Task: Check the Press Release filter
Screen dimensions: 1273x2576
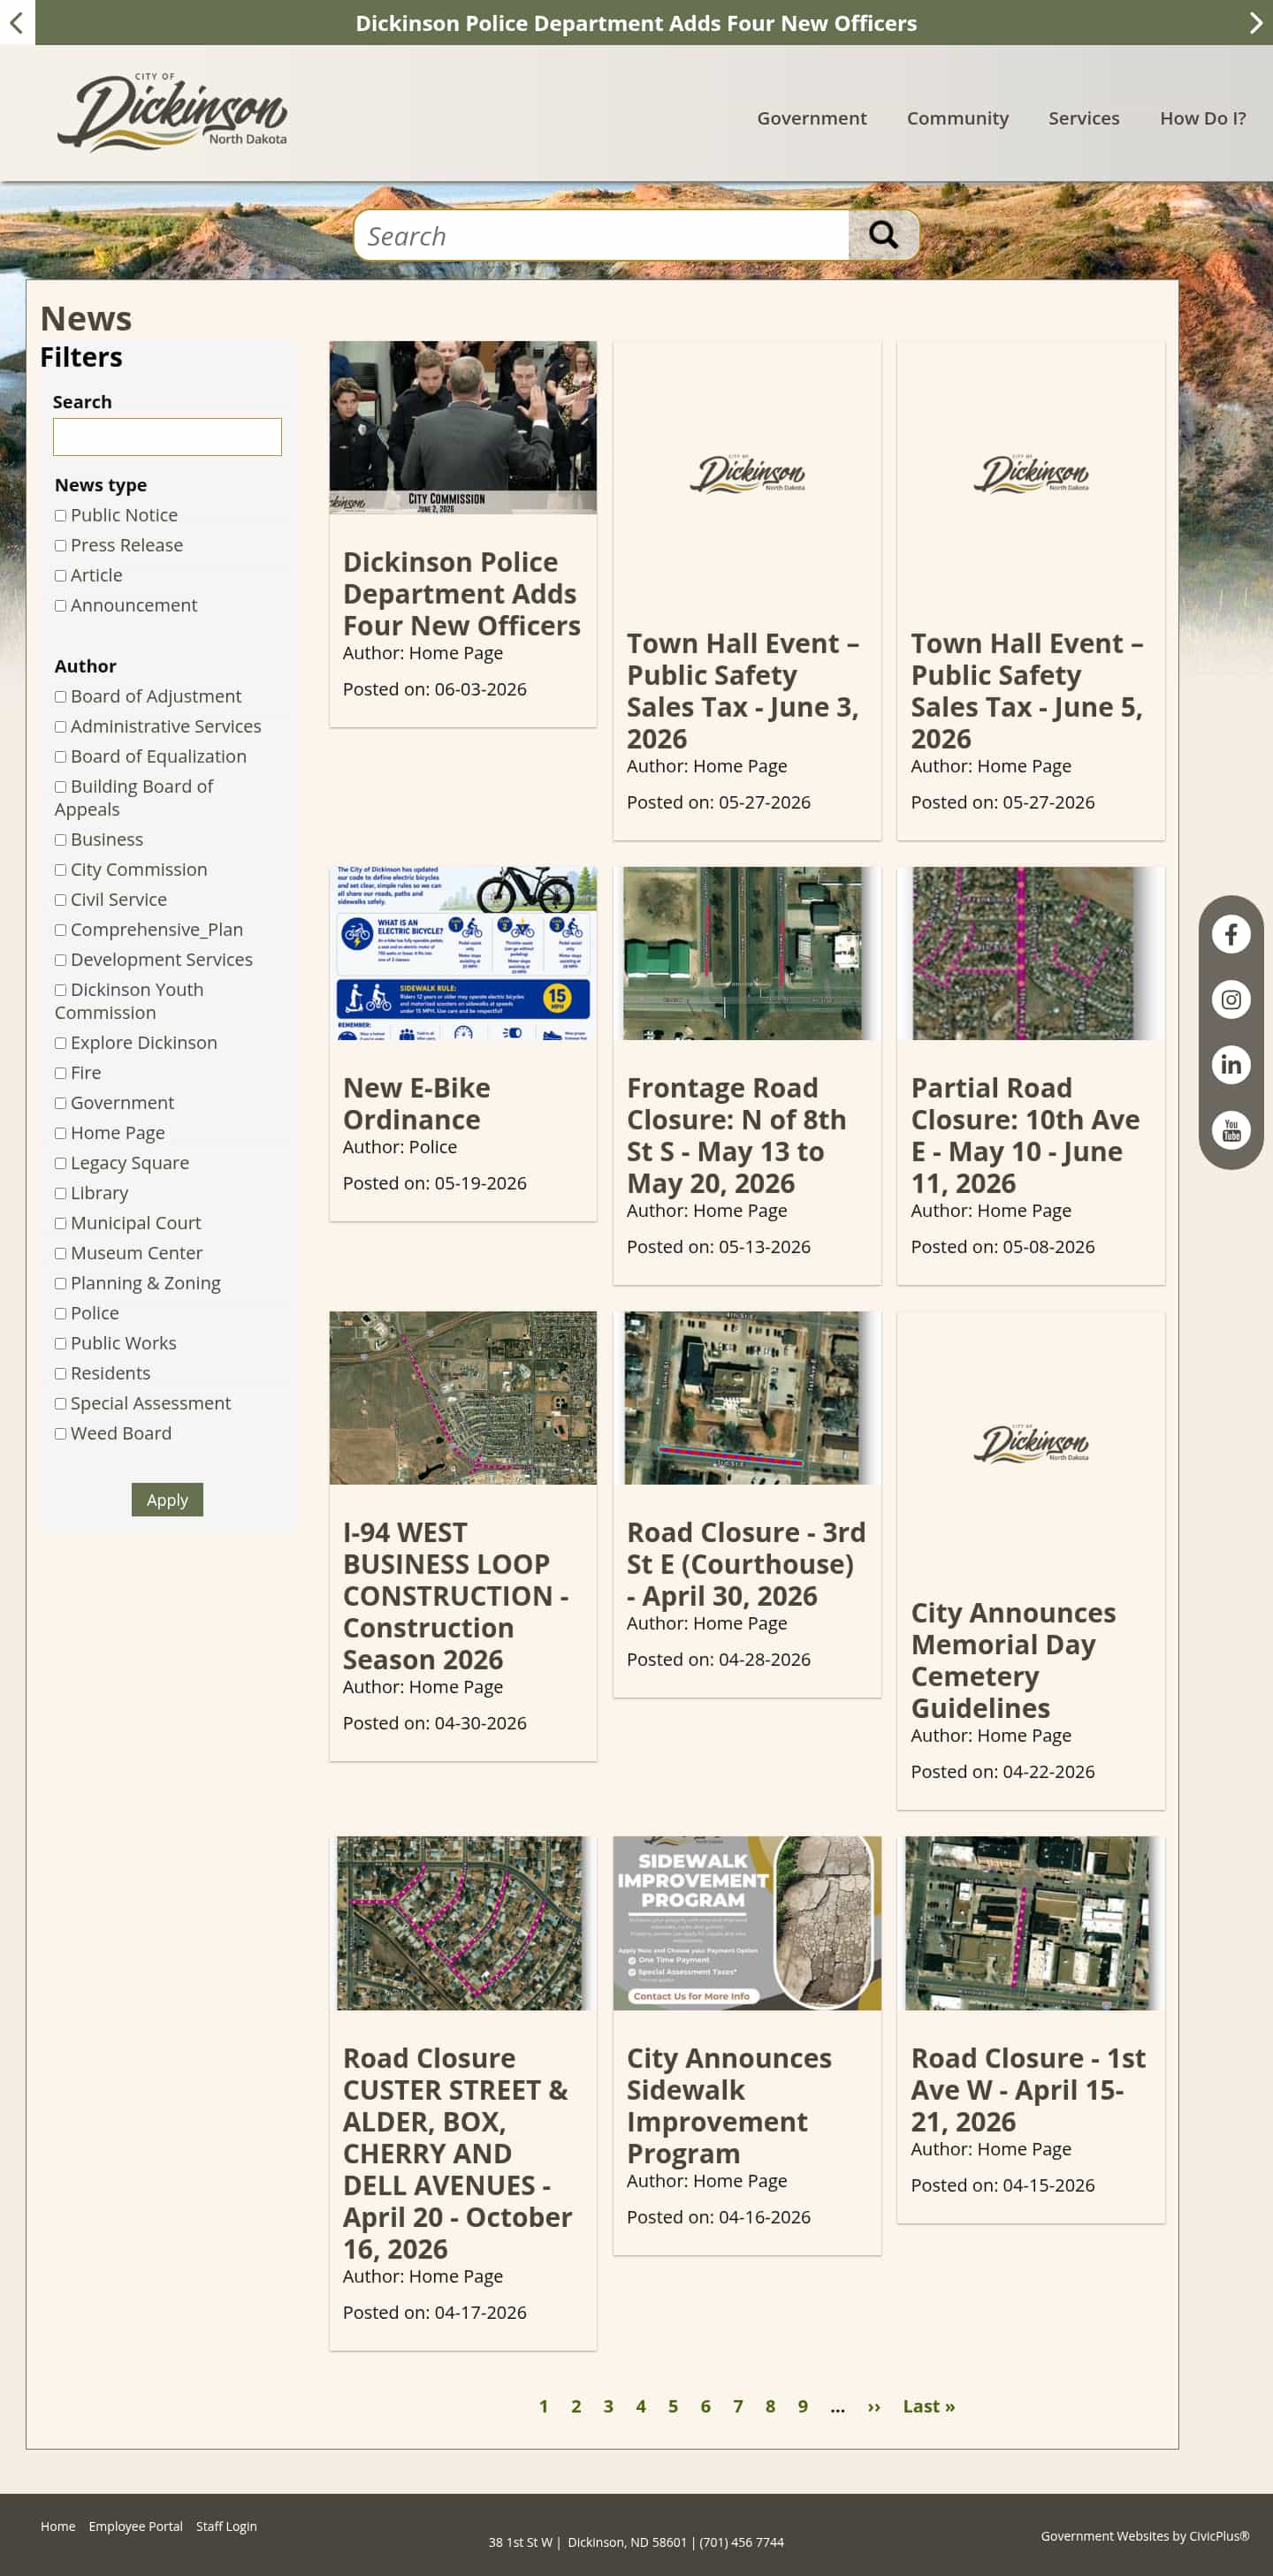Action: coord(61,546)
